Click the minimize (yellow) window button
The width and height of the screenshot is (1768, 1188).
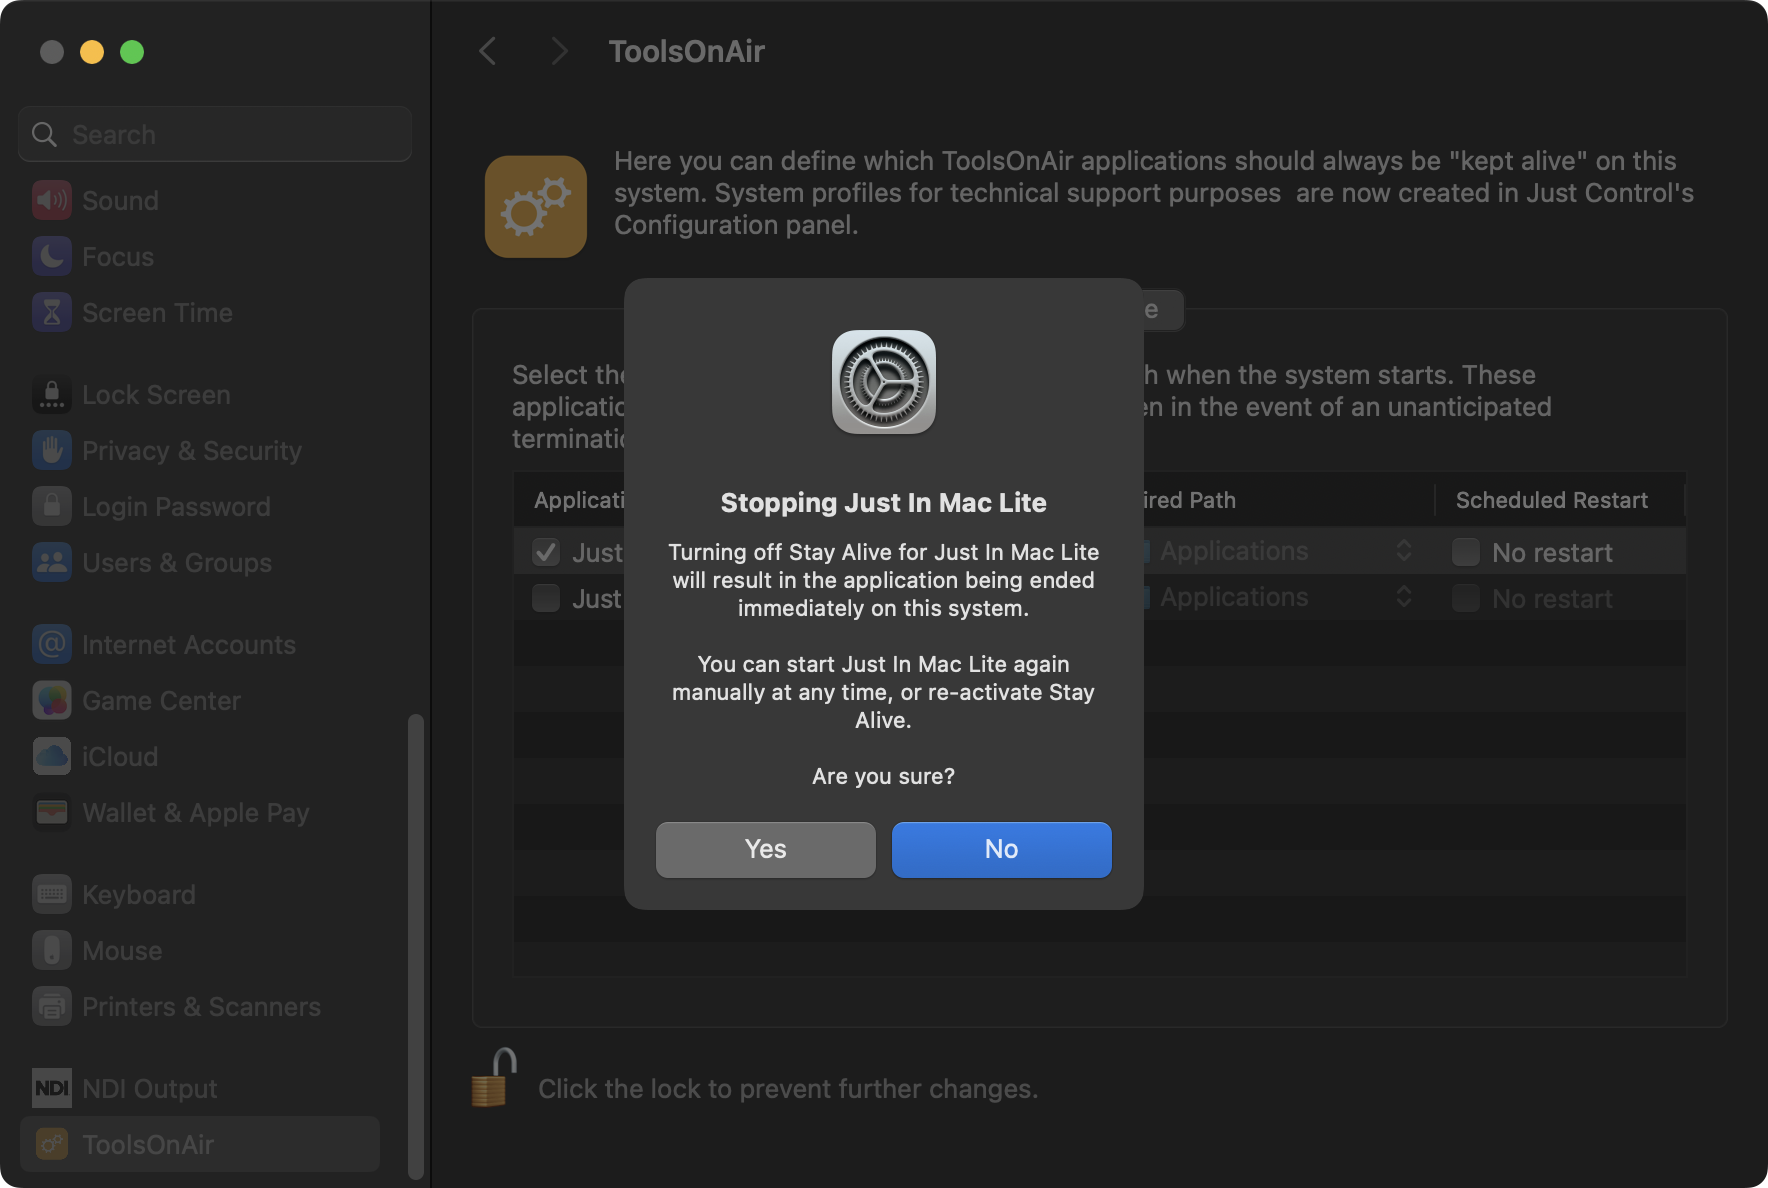[x=92, y=52]
